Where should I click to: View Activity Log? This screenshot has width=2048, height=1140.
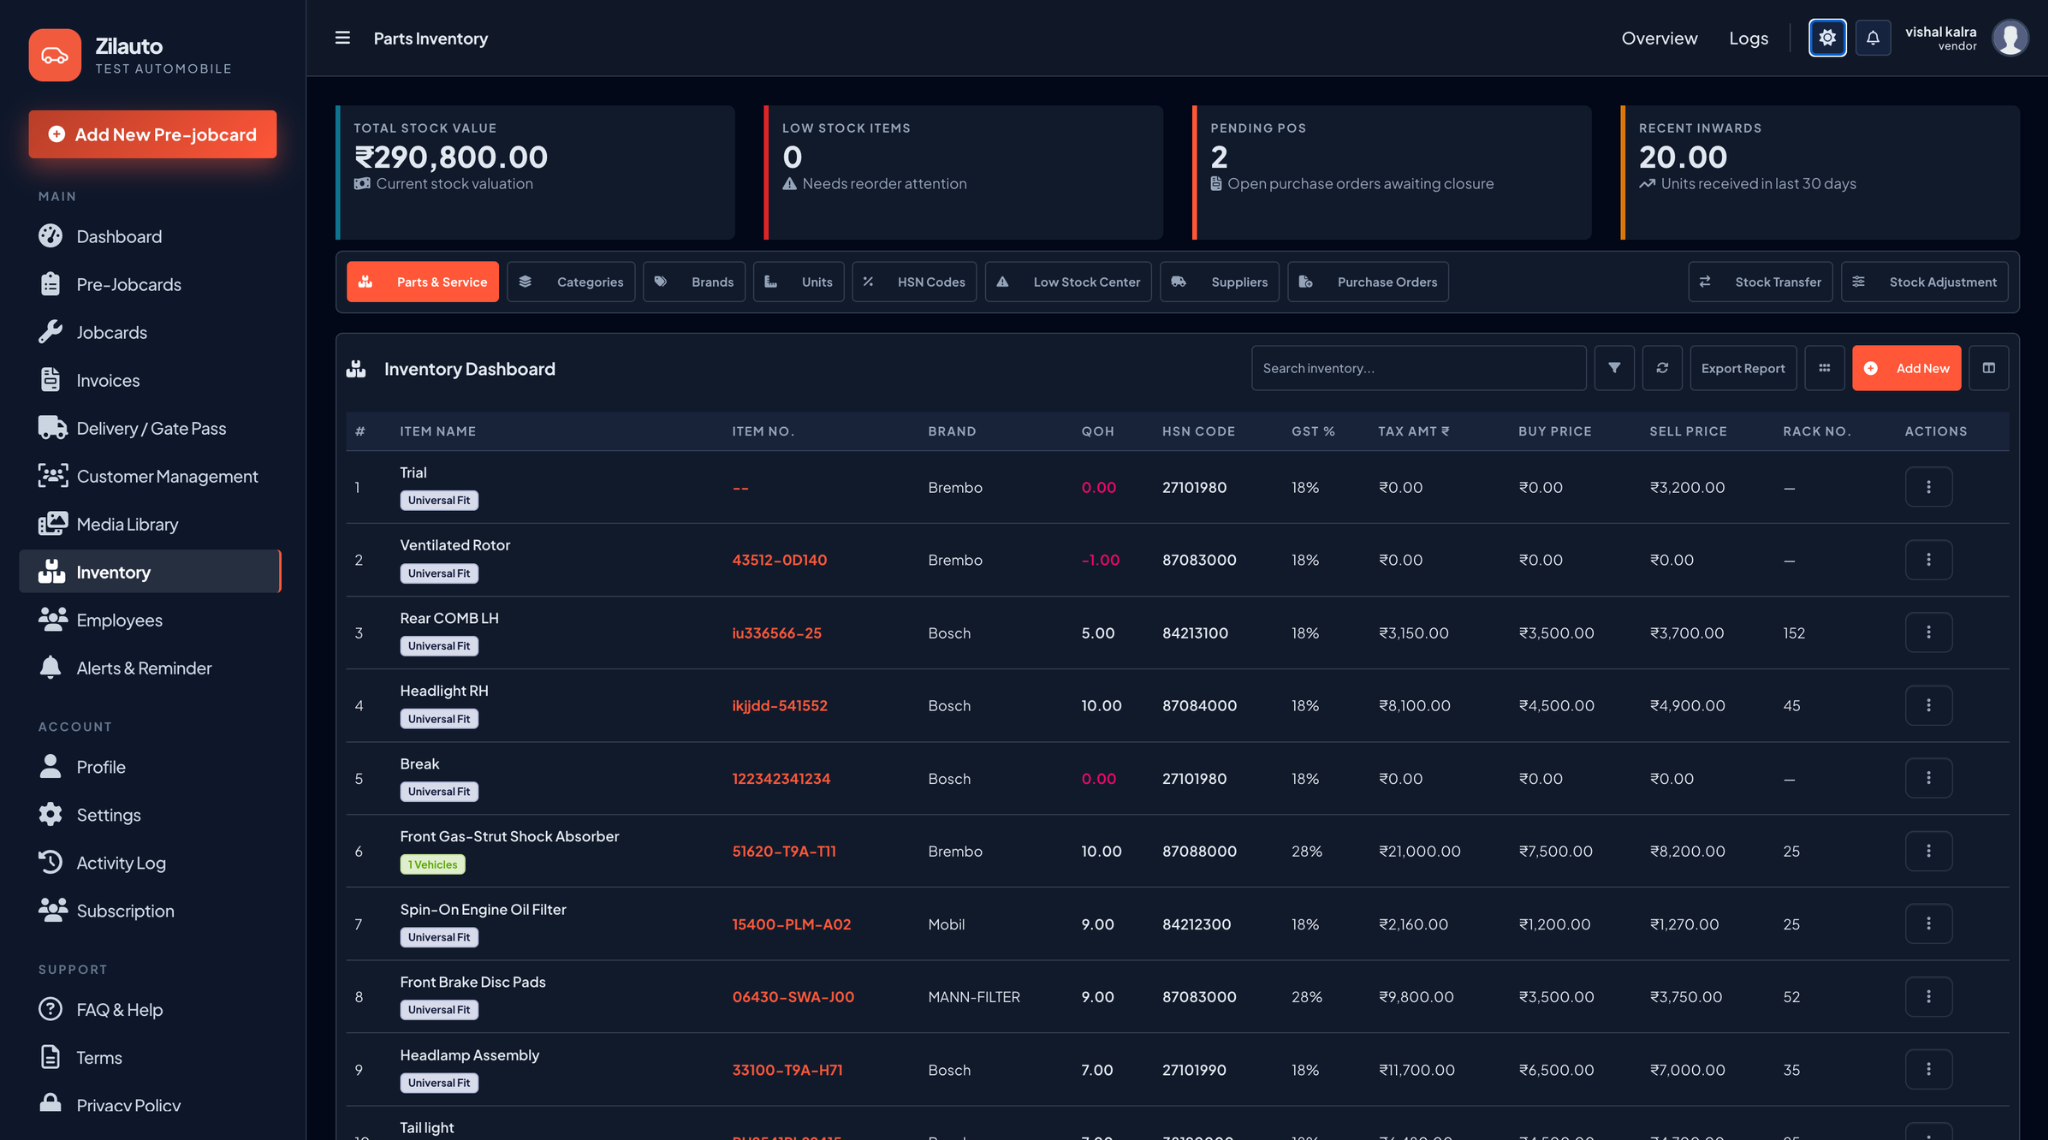click(x=150, y=863)
